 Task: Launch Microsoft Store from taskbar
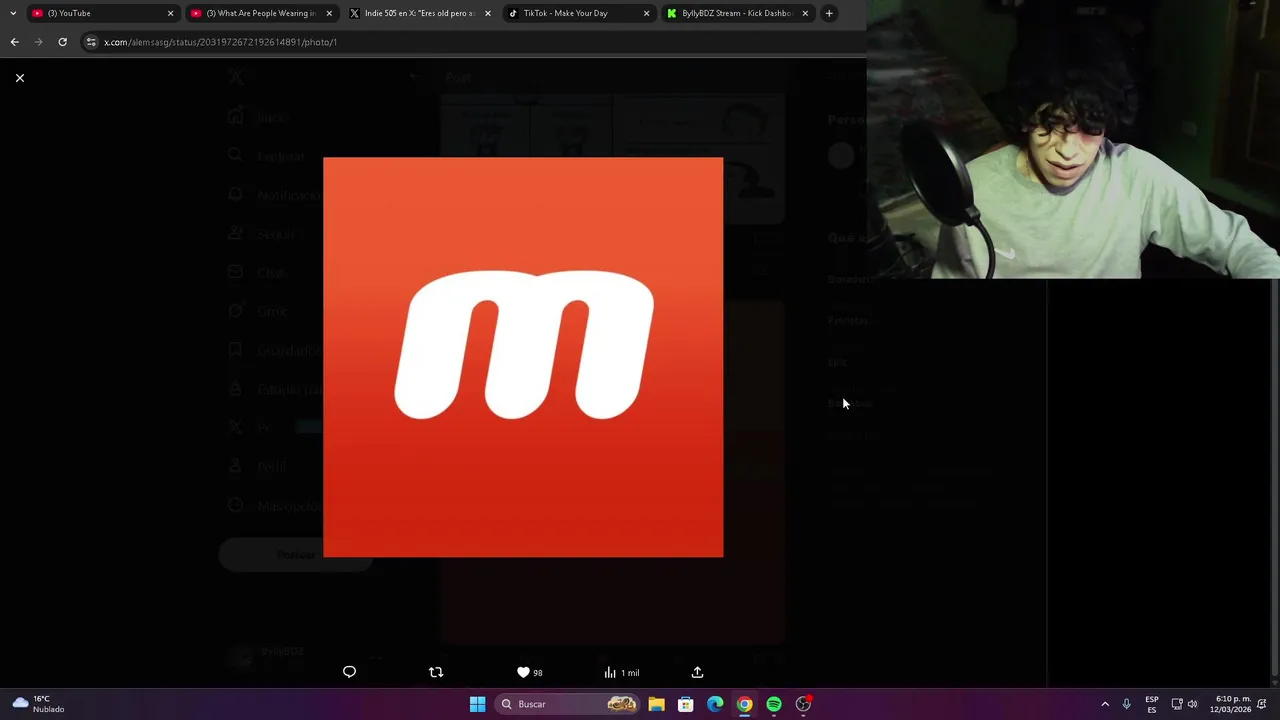(x=686, y=704)
